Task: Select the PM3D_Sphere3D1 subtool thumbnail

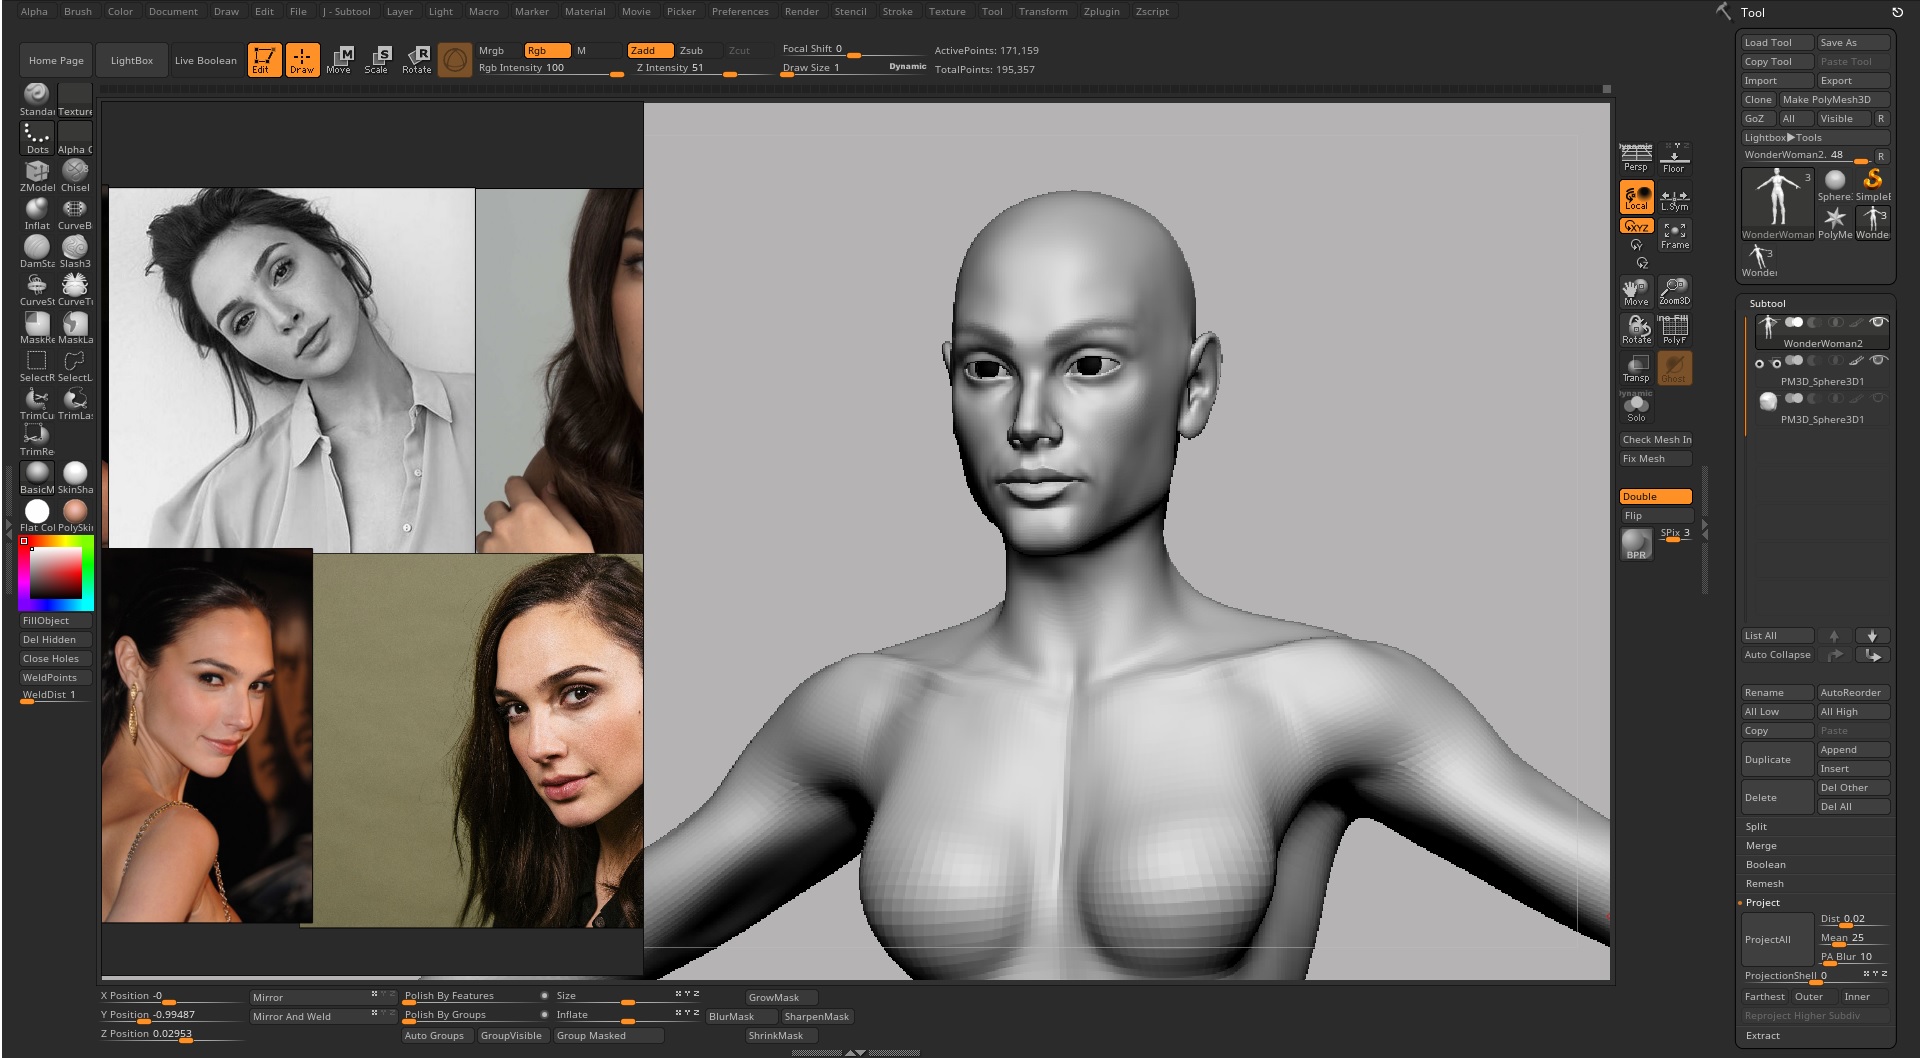Action: coord(1768,401)
